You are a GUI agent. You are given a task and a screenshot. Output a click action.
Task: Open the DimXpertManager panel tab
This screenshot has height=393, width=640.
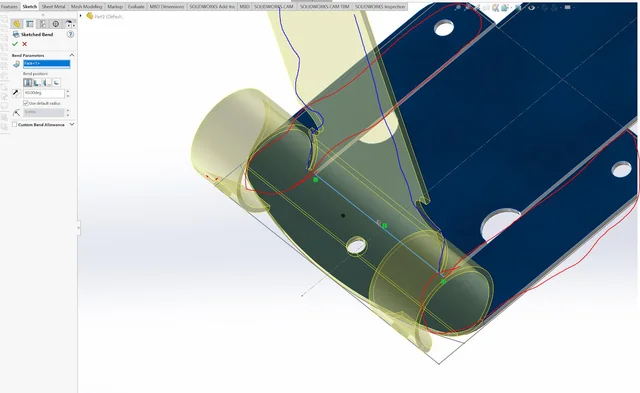point(56,24)
